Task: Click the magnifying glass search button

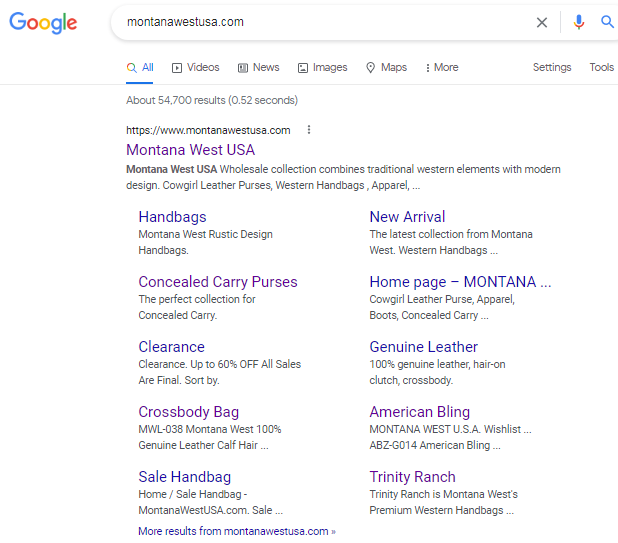Action: tap(607, 22)
